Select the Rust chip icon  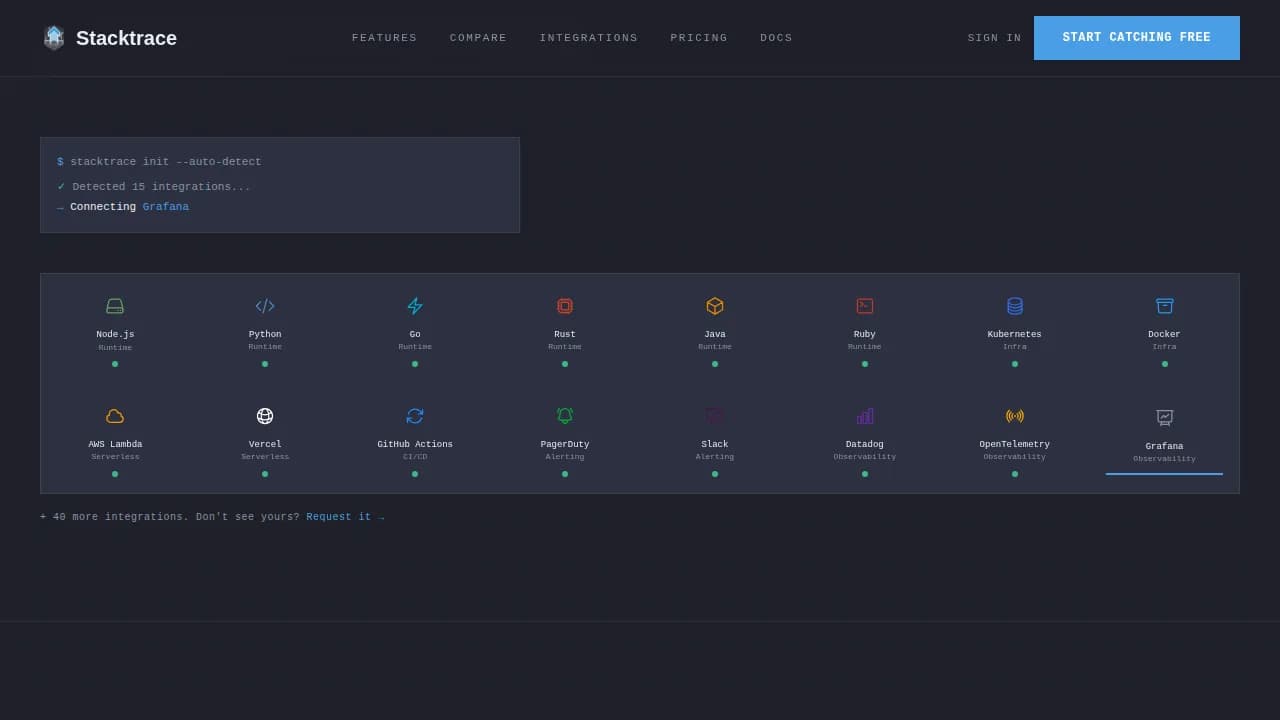pos(565,306)
